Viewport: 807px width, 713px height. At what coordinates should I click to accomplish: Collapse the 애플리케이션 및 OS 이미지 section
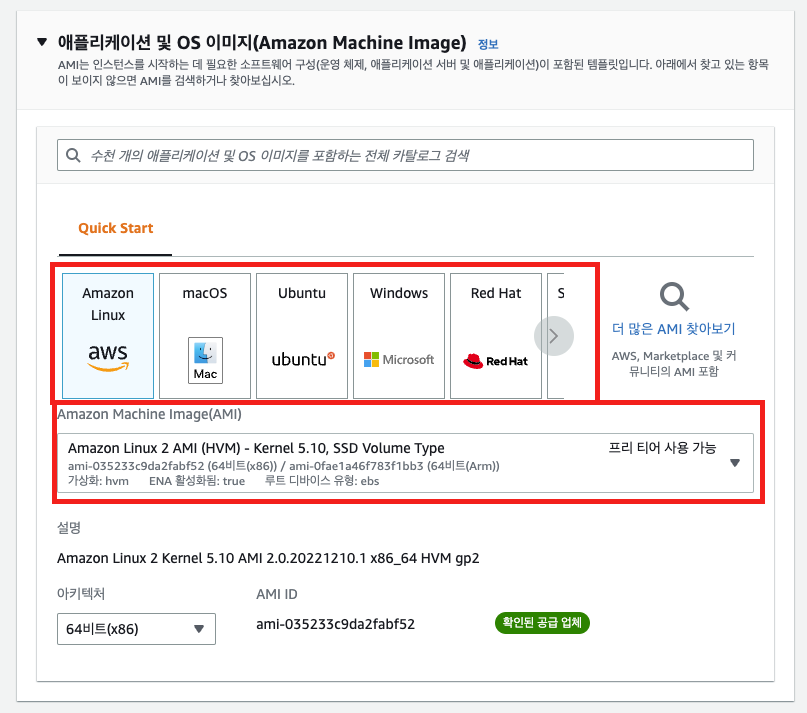pos(42,42)
